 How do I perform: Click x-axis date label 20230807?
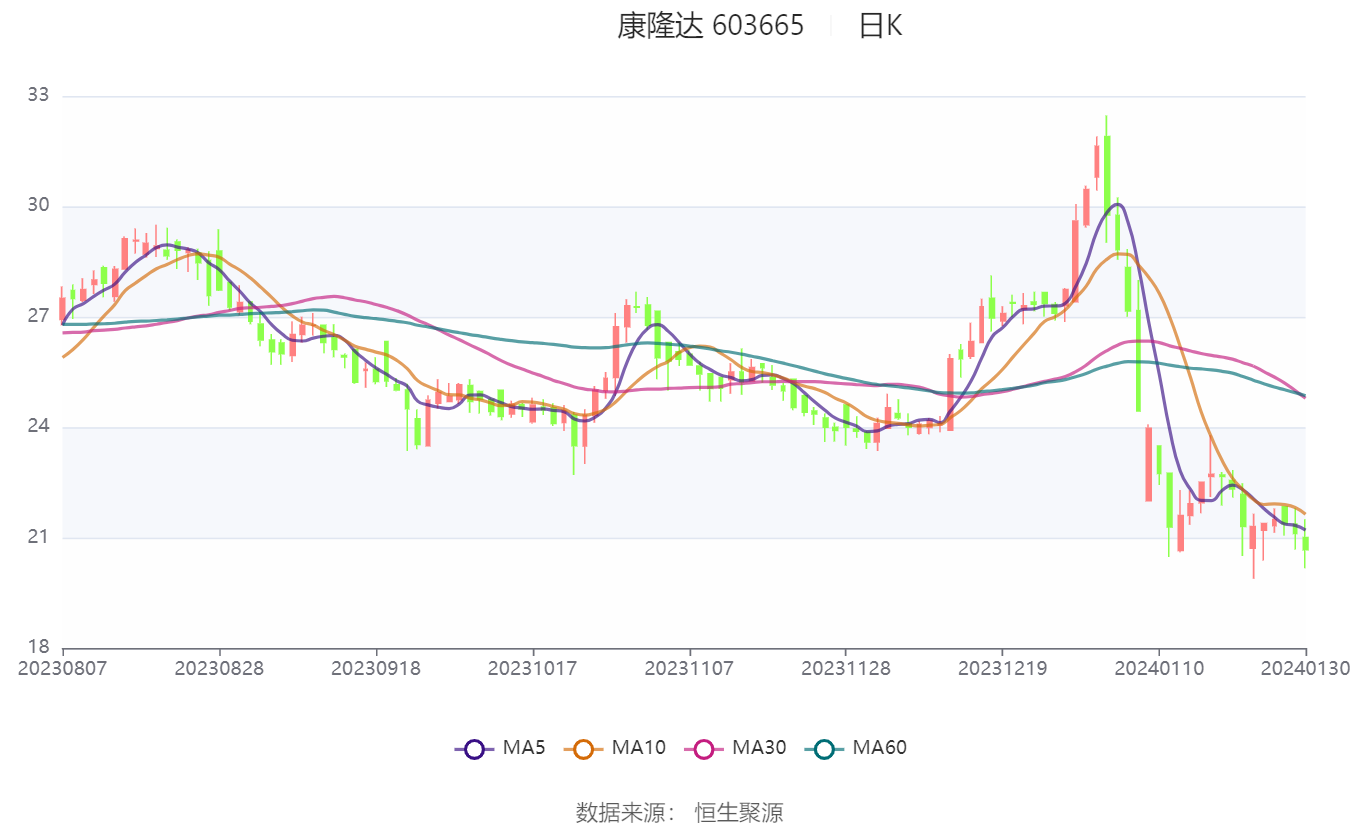63,668
